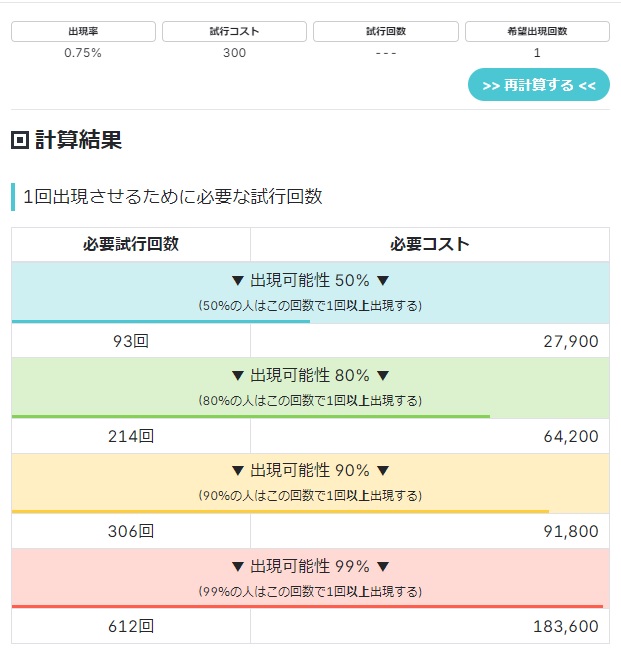Click the 306回 trial count cell
621x655 pixels.
coord(131,531)
